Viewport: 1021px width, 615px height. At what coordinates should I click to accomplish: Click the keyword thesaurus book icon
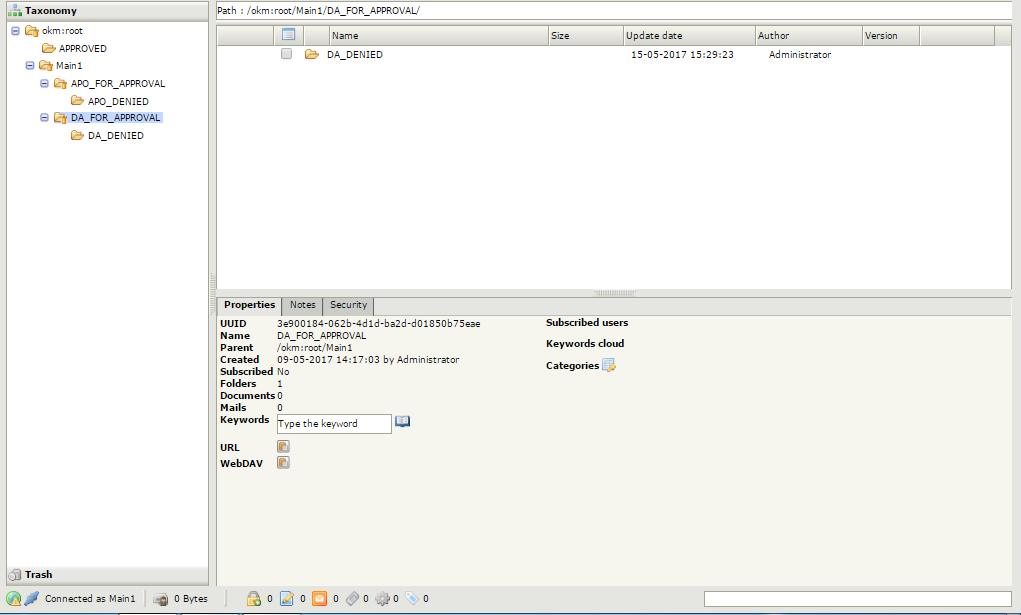tap(402, 422)
